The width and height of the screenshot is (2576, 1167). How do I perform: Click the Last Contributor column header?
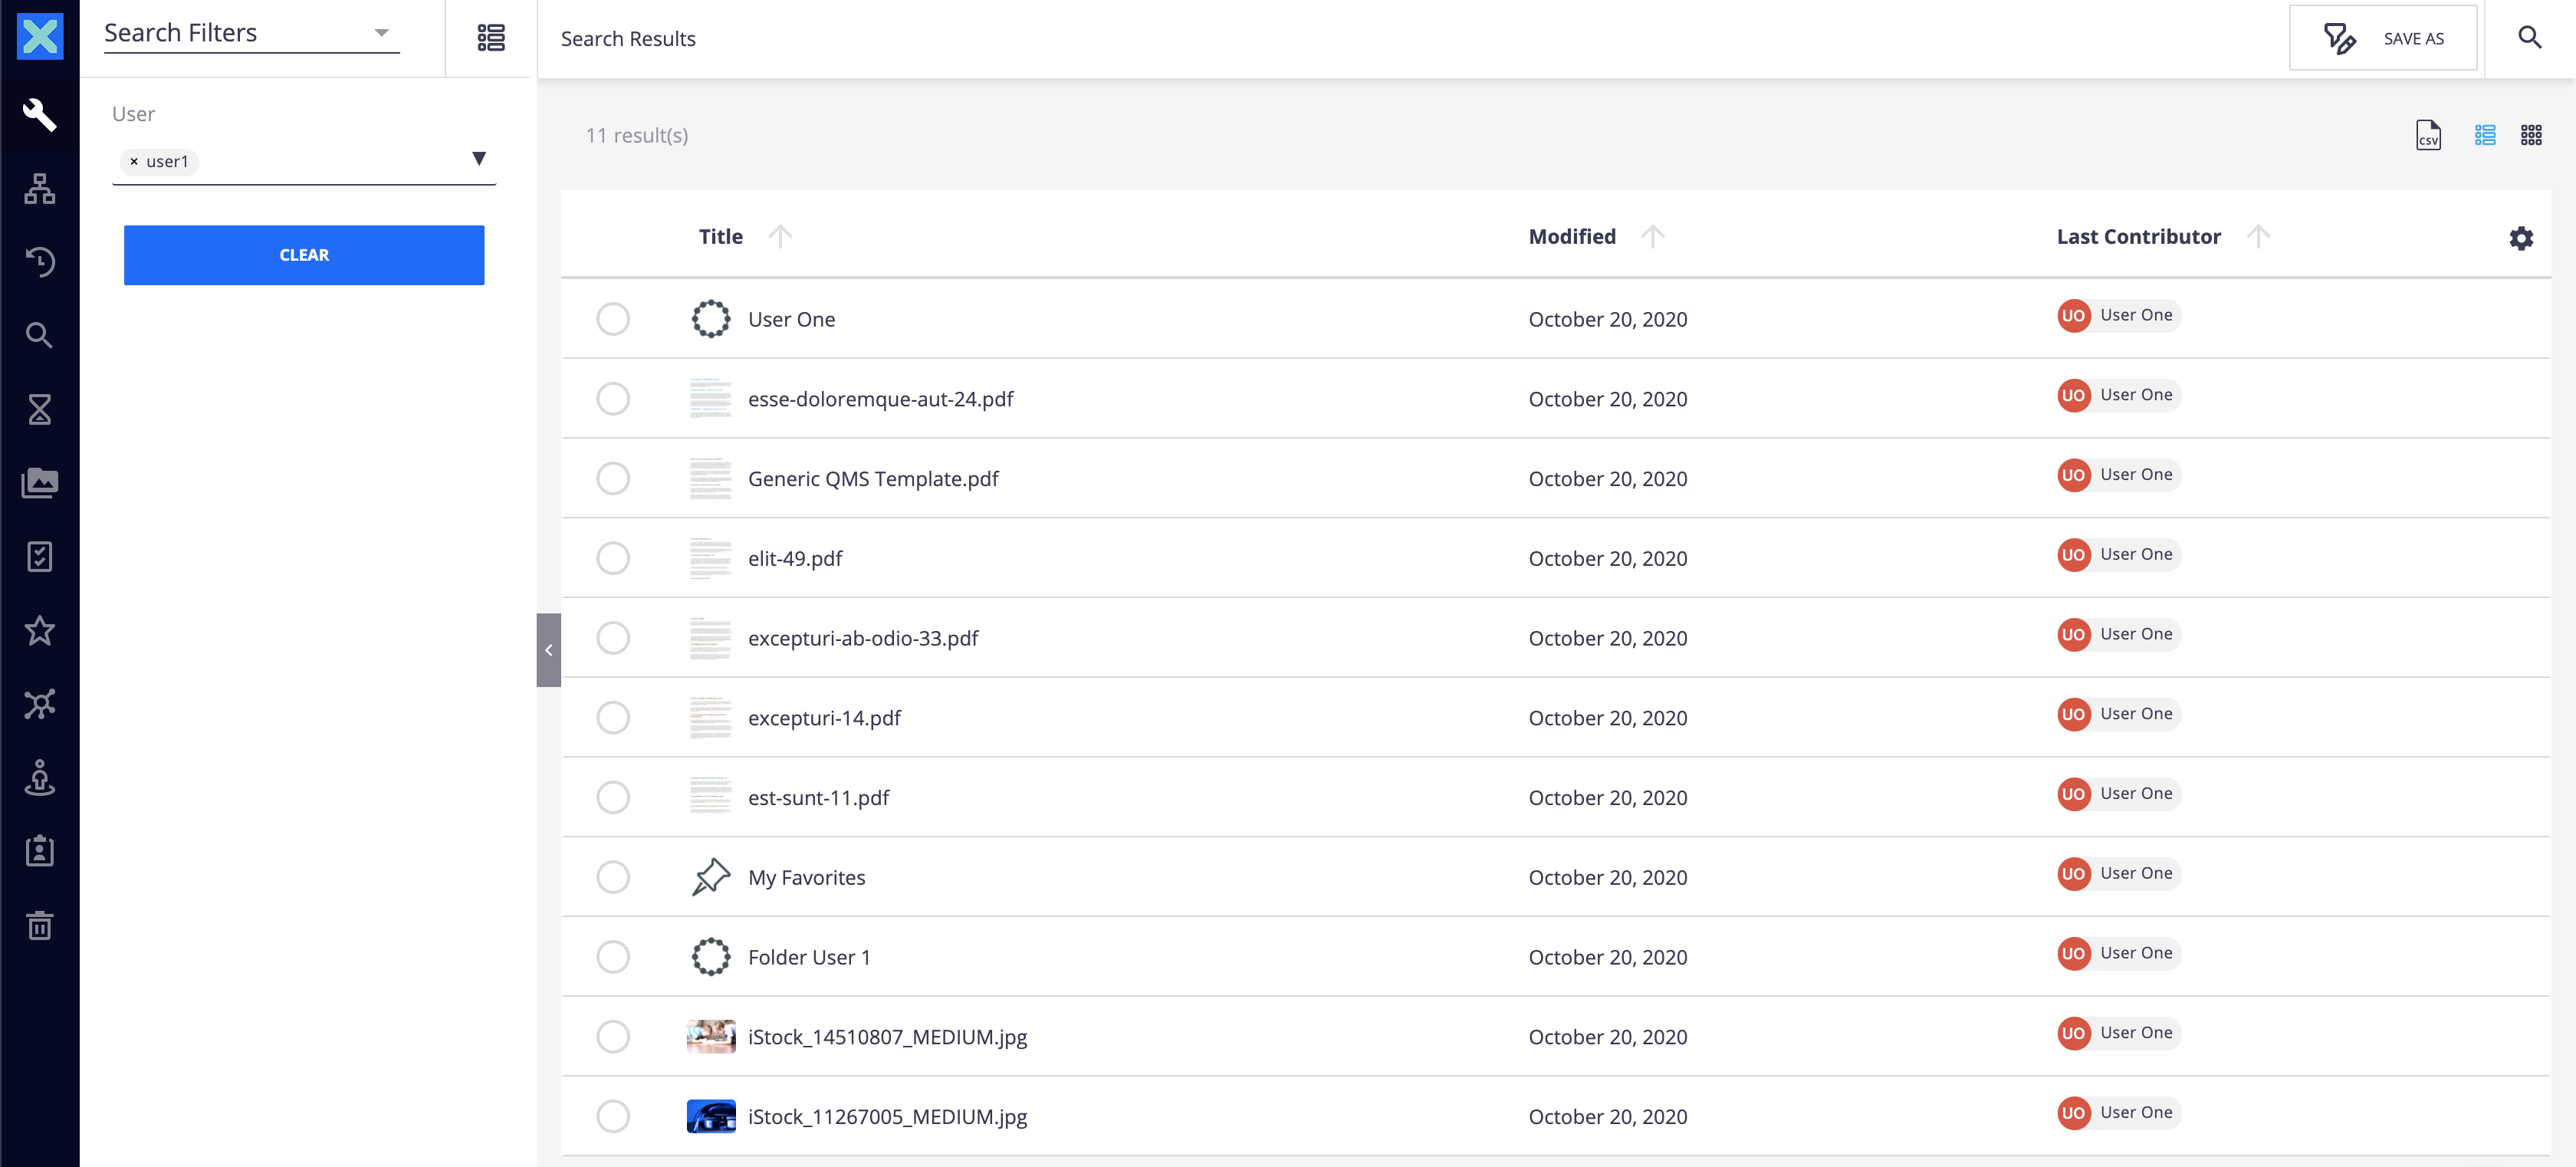click(2138, 236)
